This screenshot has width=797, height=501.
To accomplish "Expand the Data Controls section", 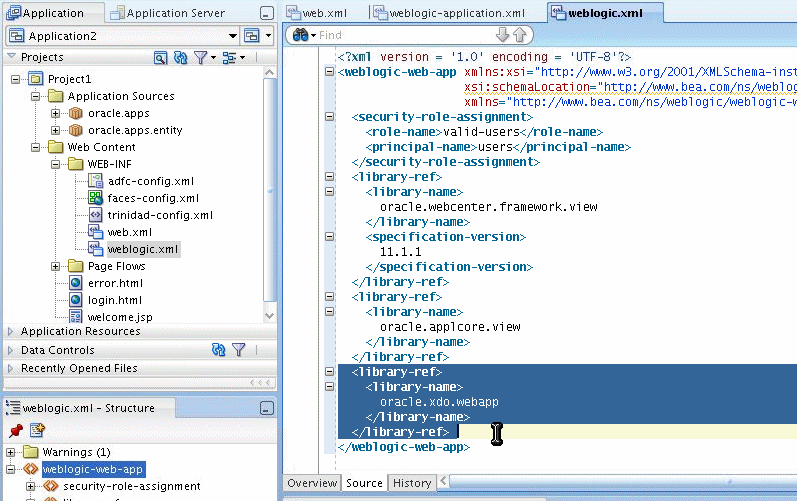I will pos(10,350).
